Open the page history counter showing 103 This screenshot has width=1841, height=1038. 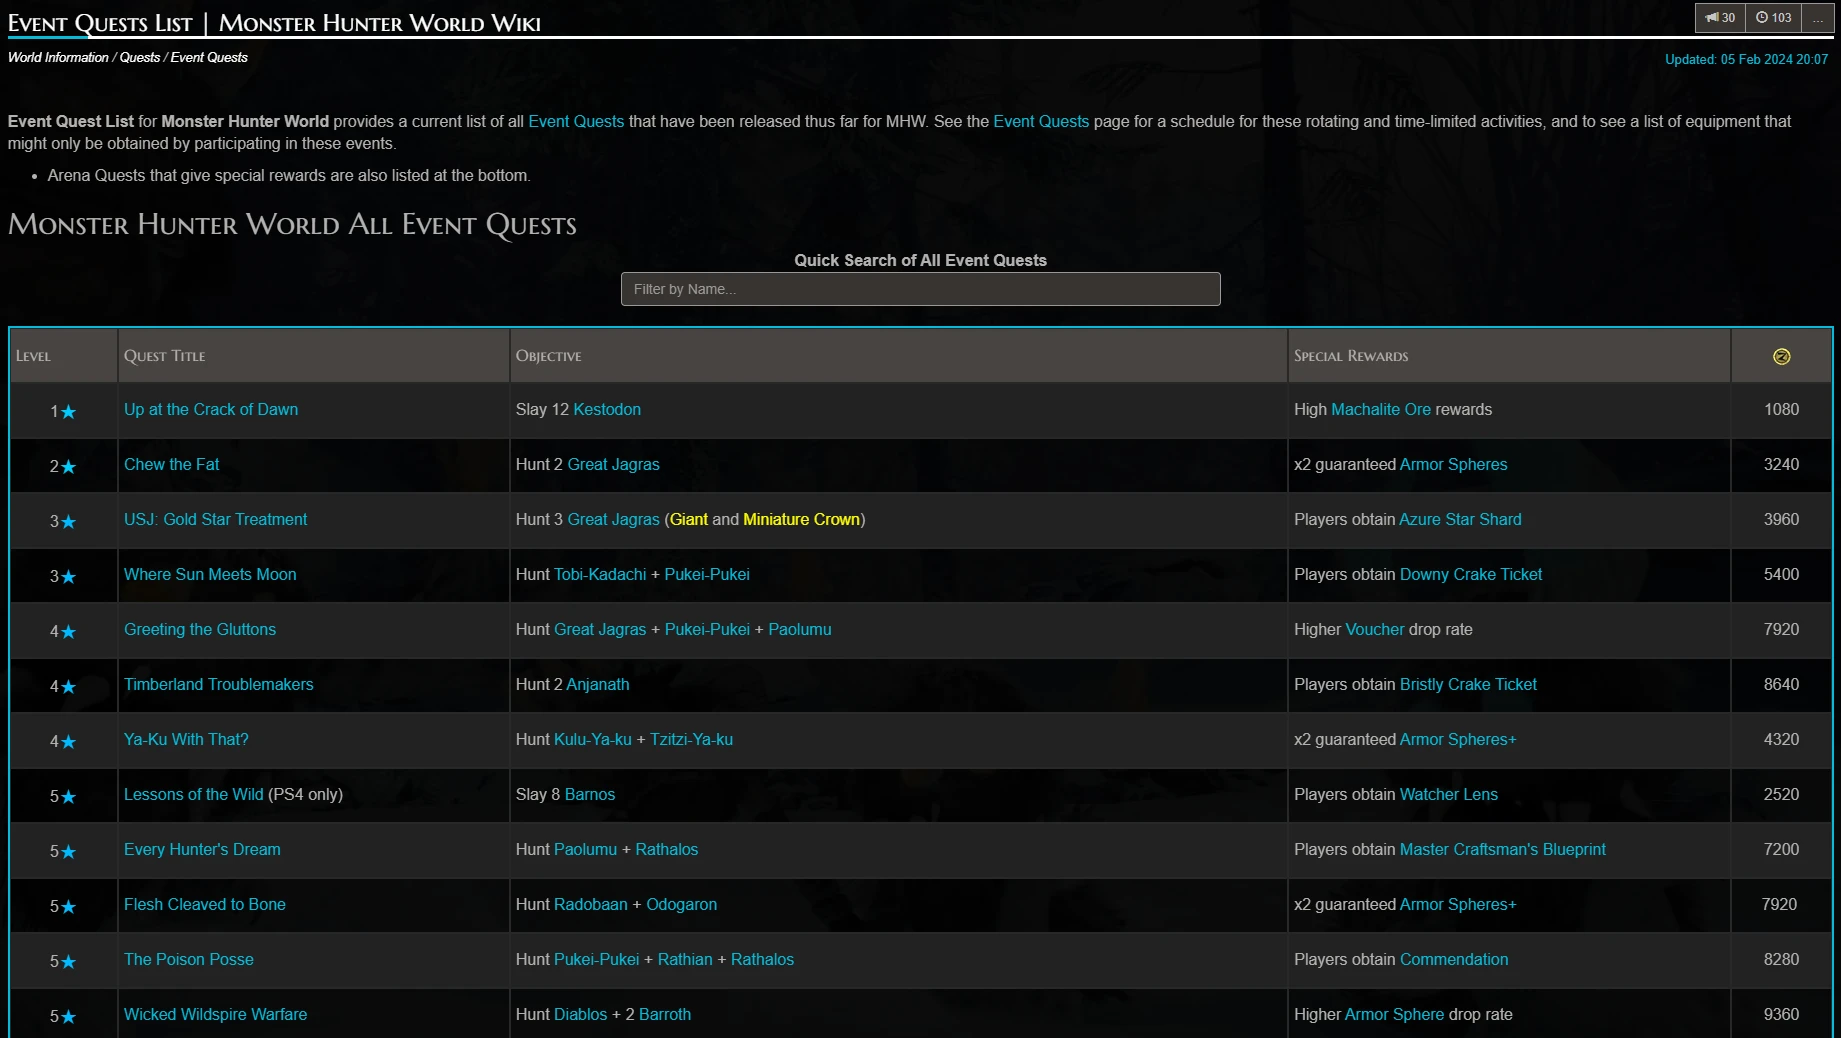pos(1773,17)
